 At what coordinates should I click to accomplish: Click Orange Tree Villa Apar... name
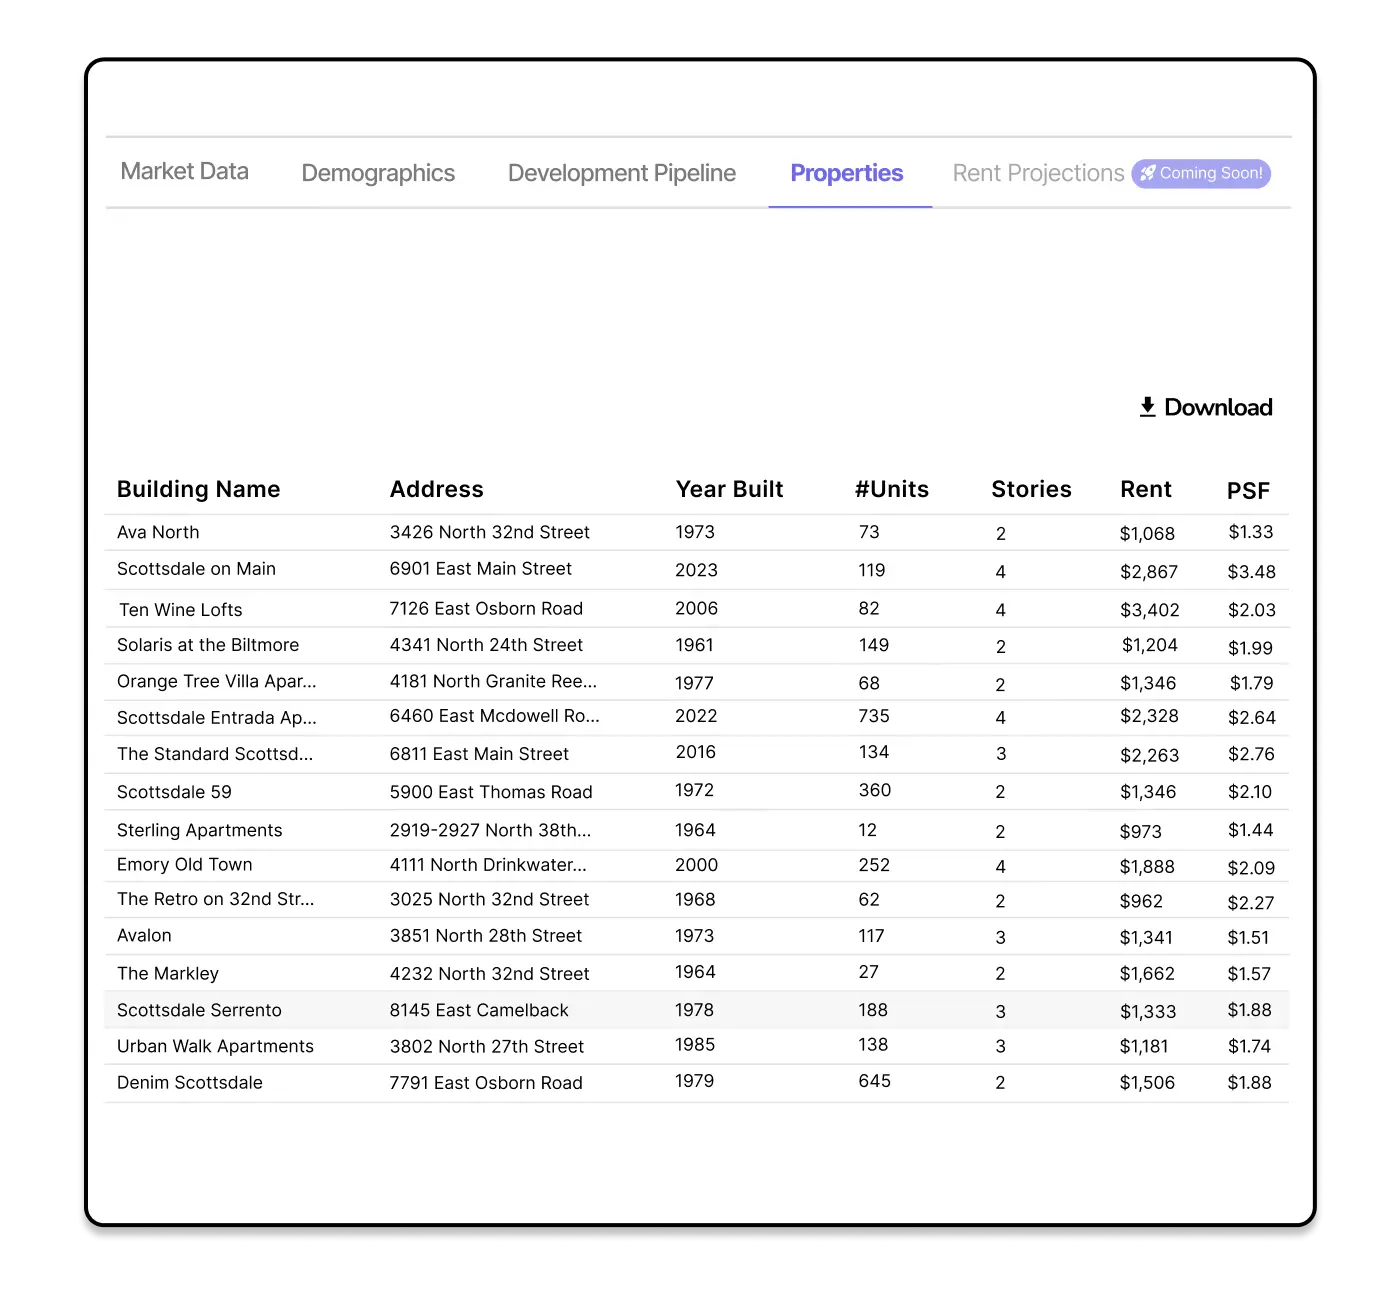click(x=217, y=681)
